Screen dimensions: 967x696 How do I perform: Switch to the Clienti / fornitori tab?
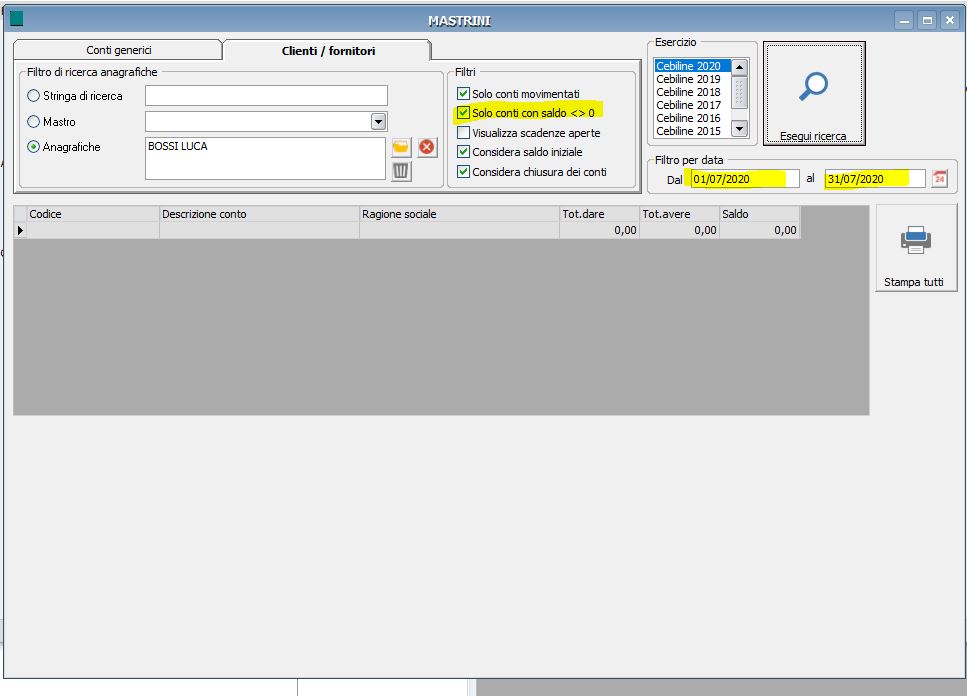(x=328, y=51)
